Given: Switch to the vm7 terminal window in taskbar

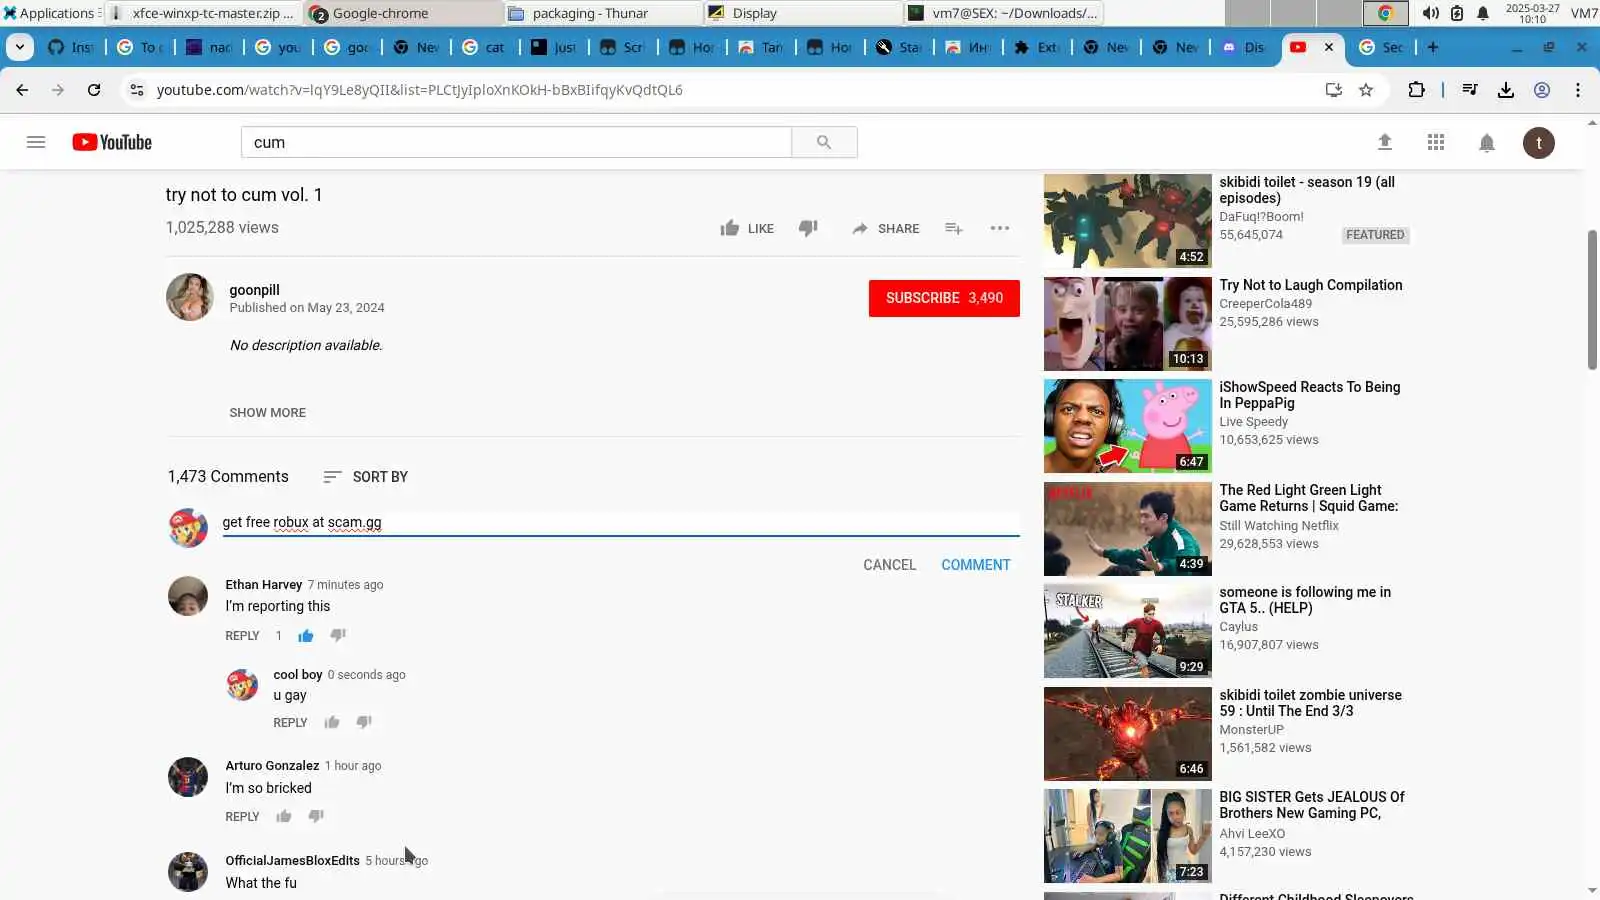Looking at the screenshot, I should pos(1003,13).
